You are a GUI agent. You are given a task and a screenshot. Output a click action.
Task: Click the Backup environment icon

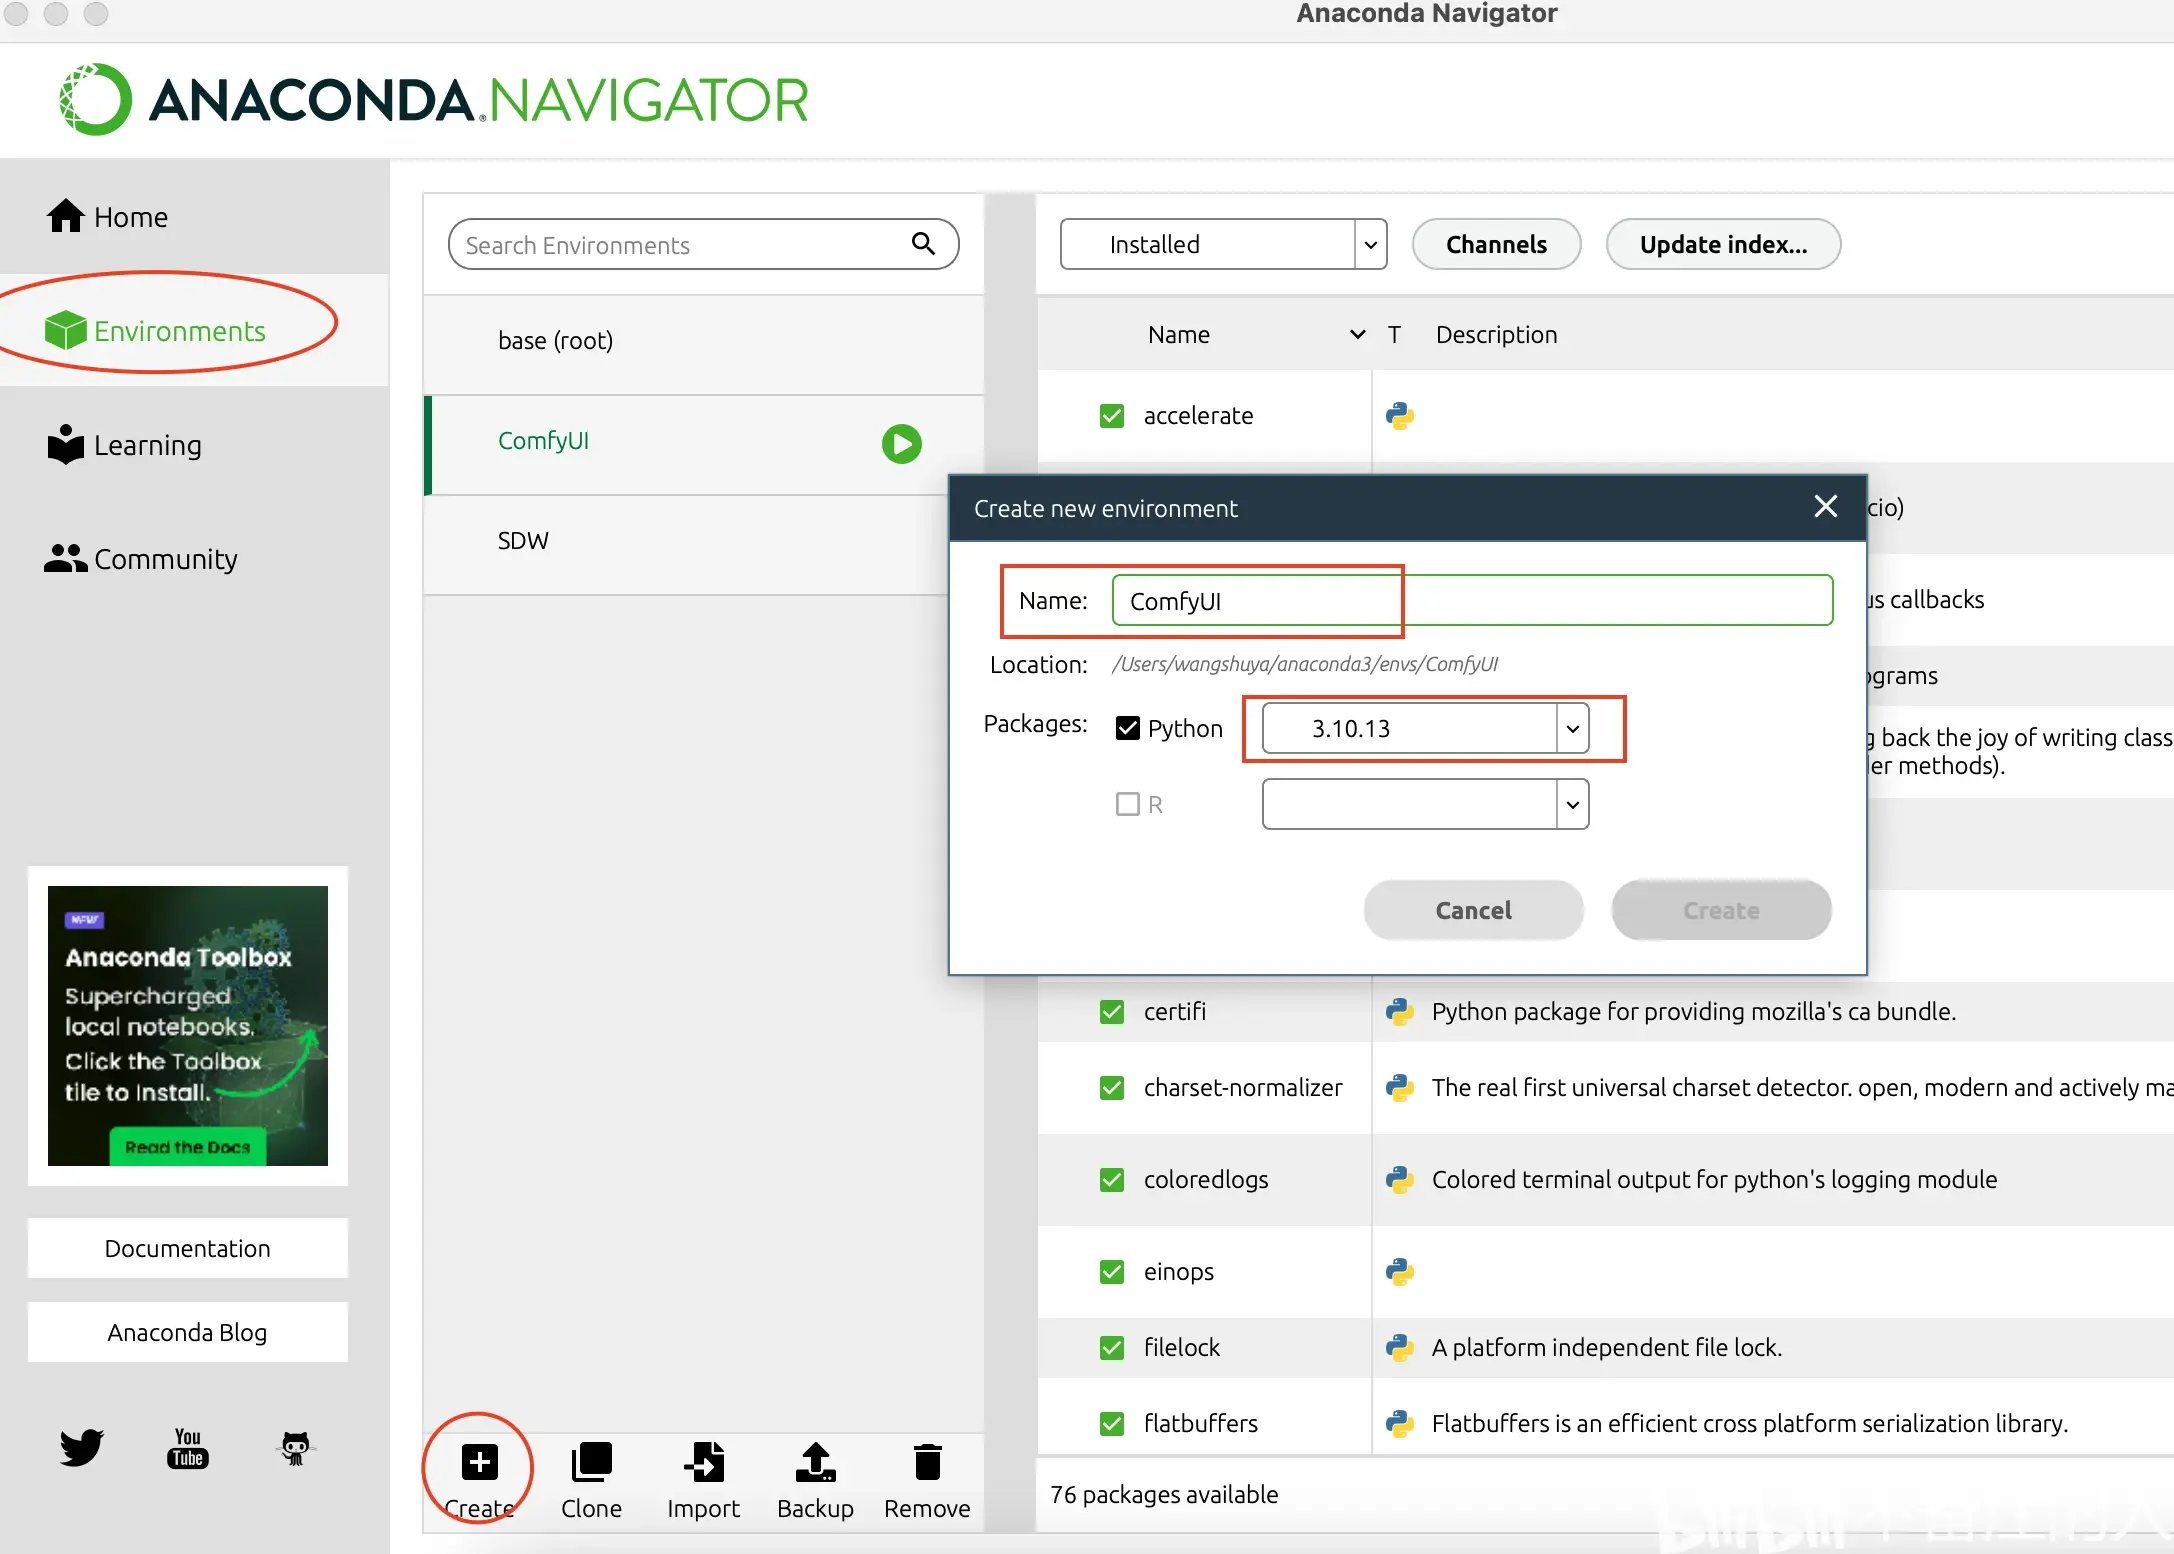click(x=815, y=1462)
